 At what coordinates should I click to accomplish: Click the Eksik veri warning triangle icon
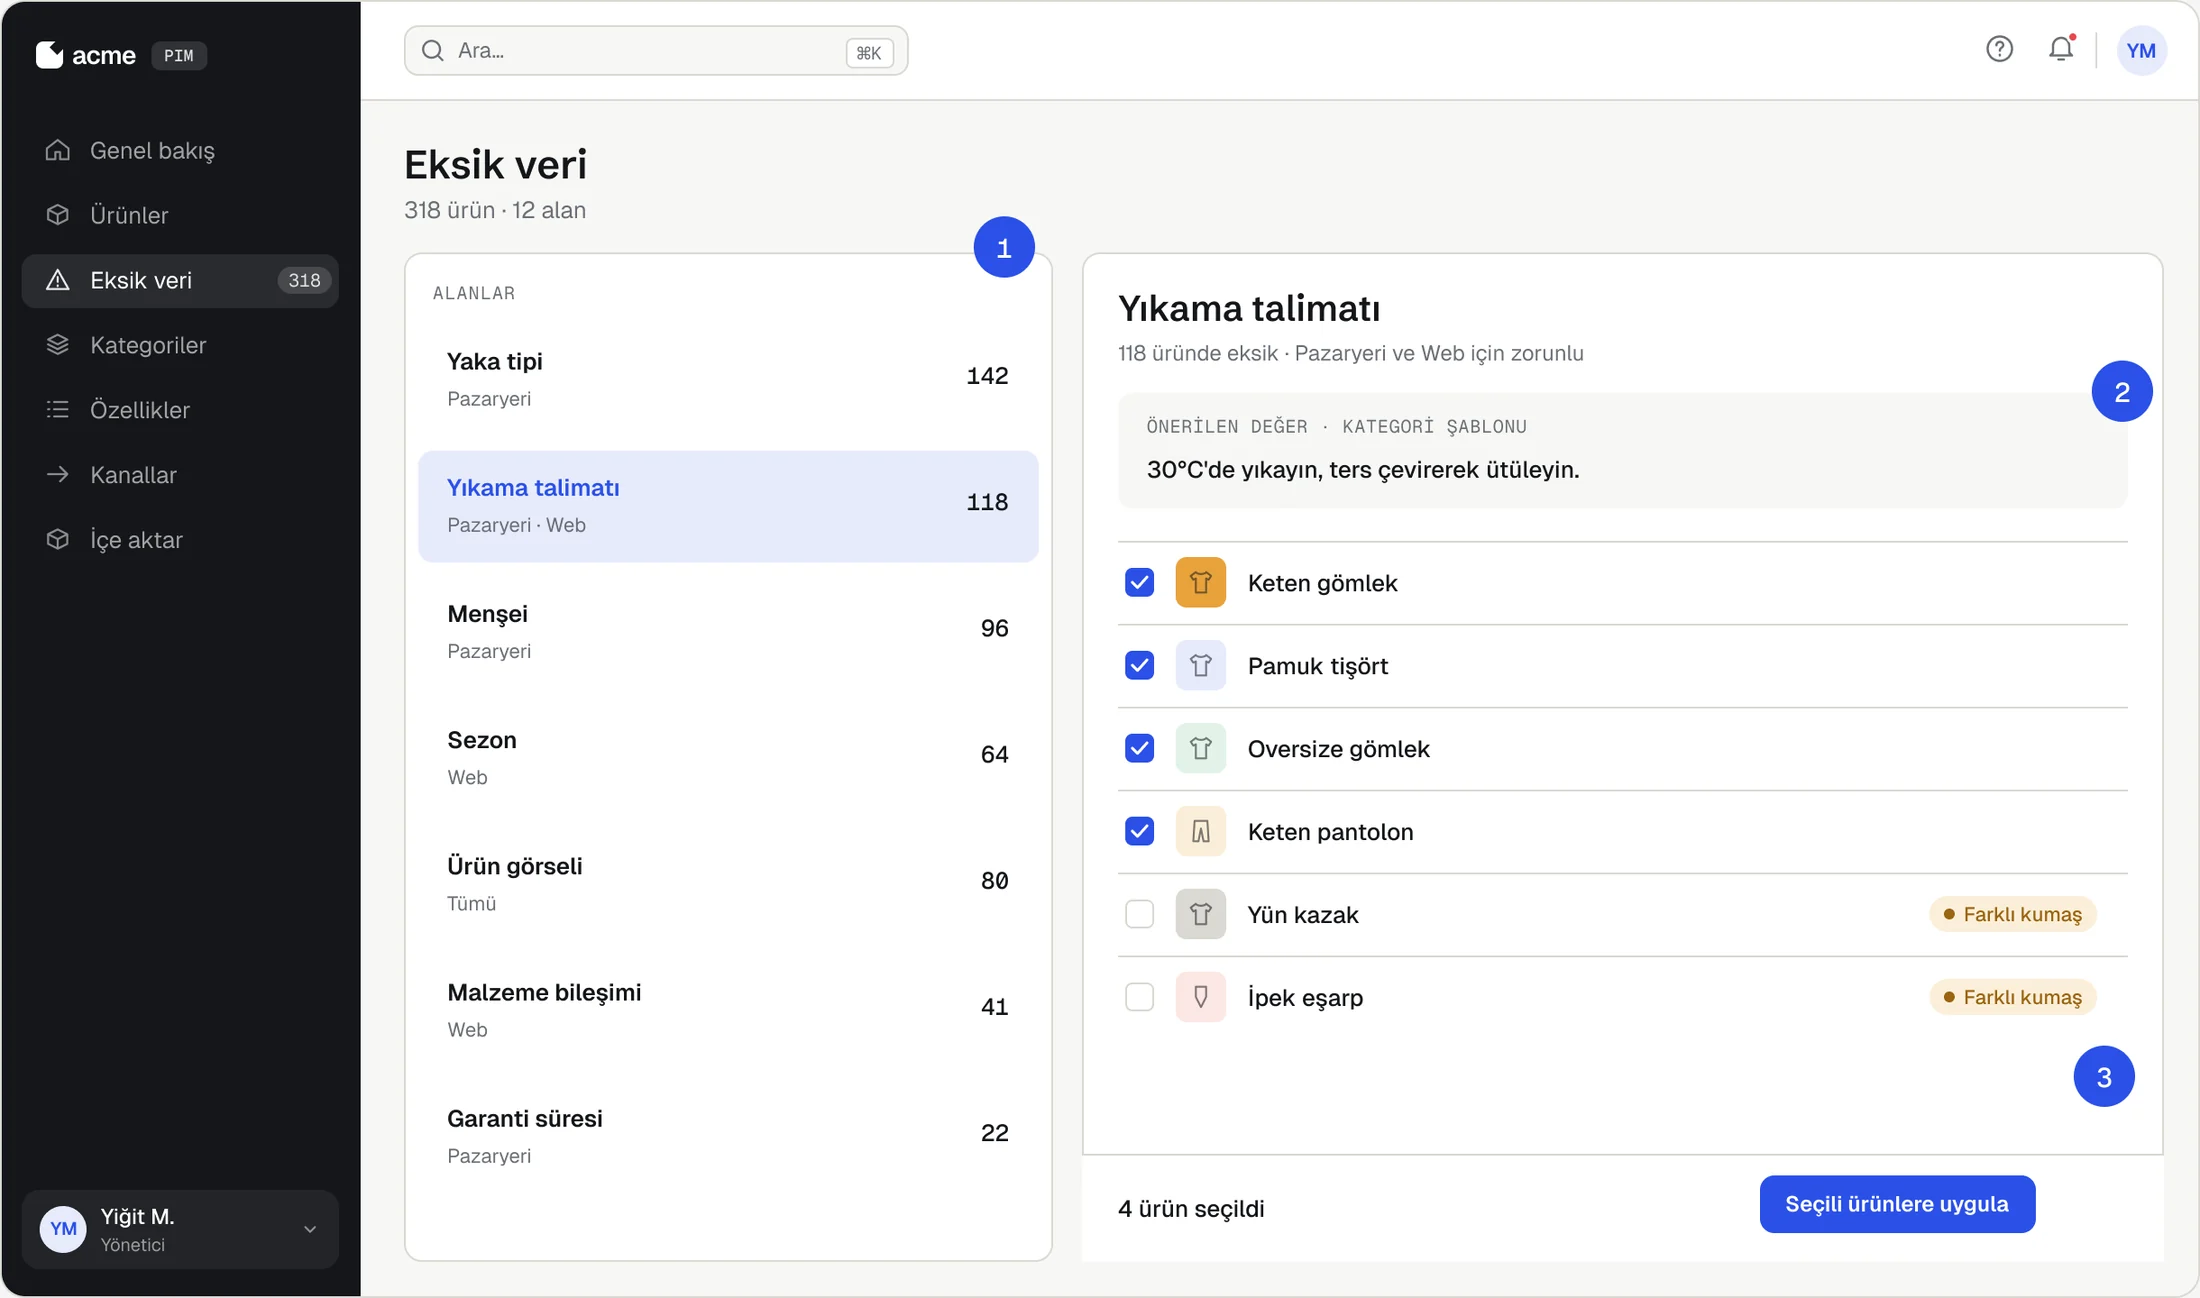(x=58, y=280)
